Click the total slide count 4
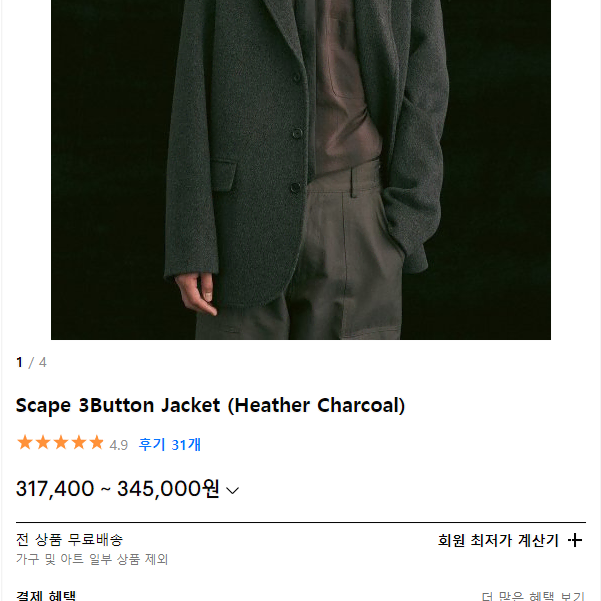The width and height of the screenshot is (601, 601). 43,362
